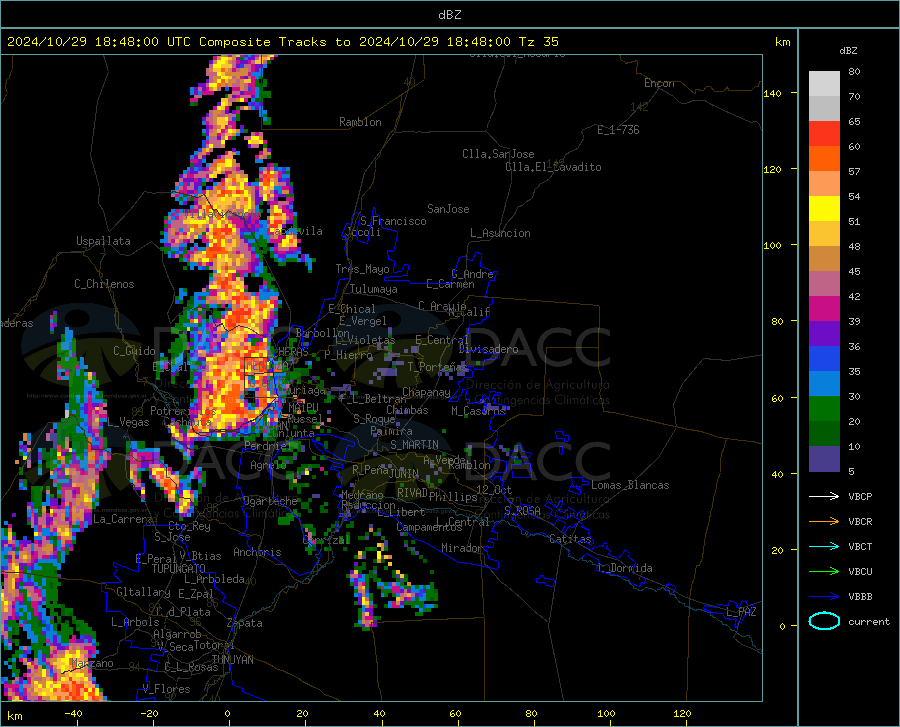
Task: Click the Clla.SanJose map label
Action: tap(498, 154)
